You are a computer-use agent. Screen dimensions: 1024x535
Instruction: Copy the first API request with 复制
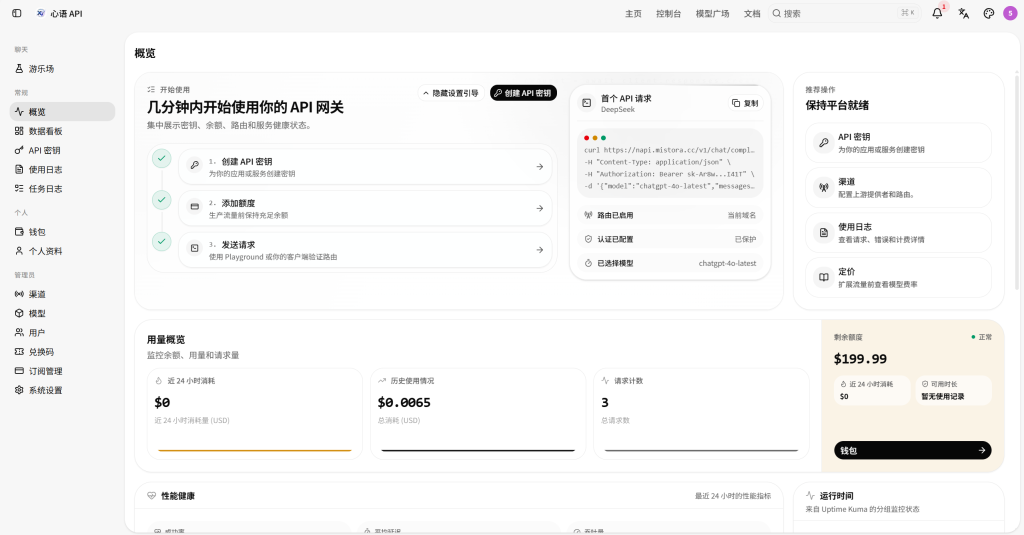point(745,103)
